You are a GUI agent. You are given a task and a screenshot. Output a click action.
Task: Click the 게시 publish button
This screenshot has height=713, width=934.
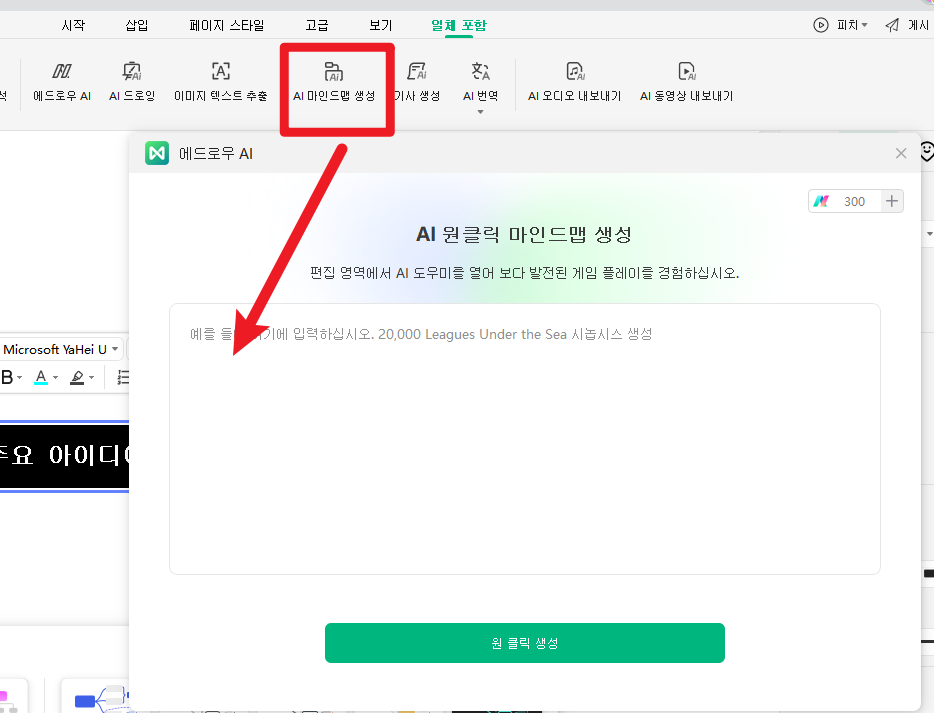pyautogui.click(x=907, y=25)
